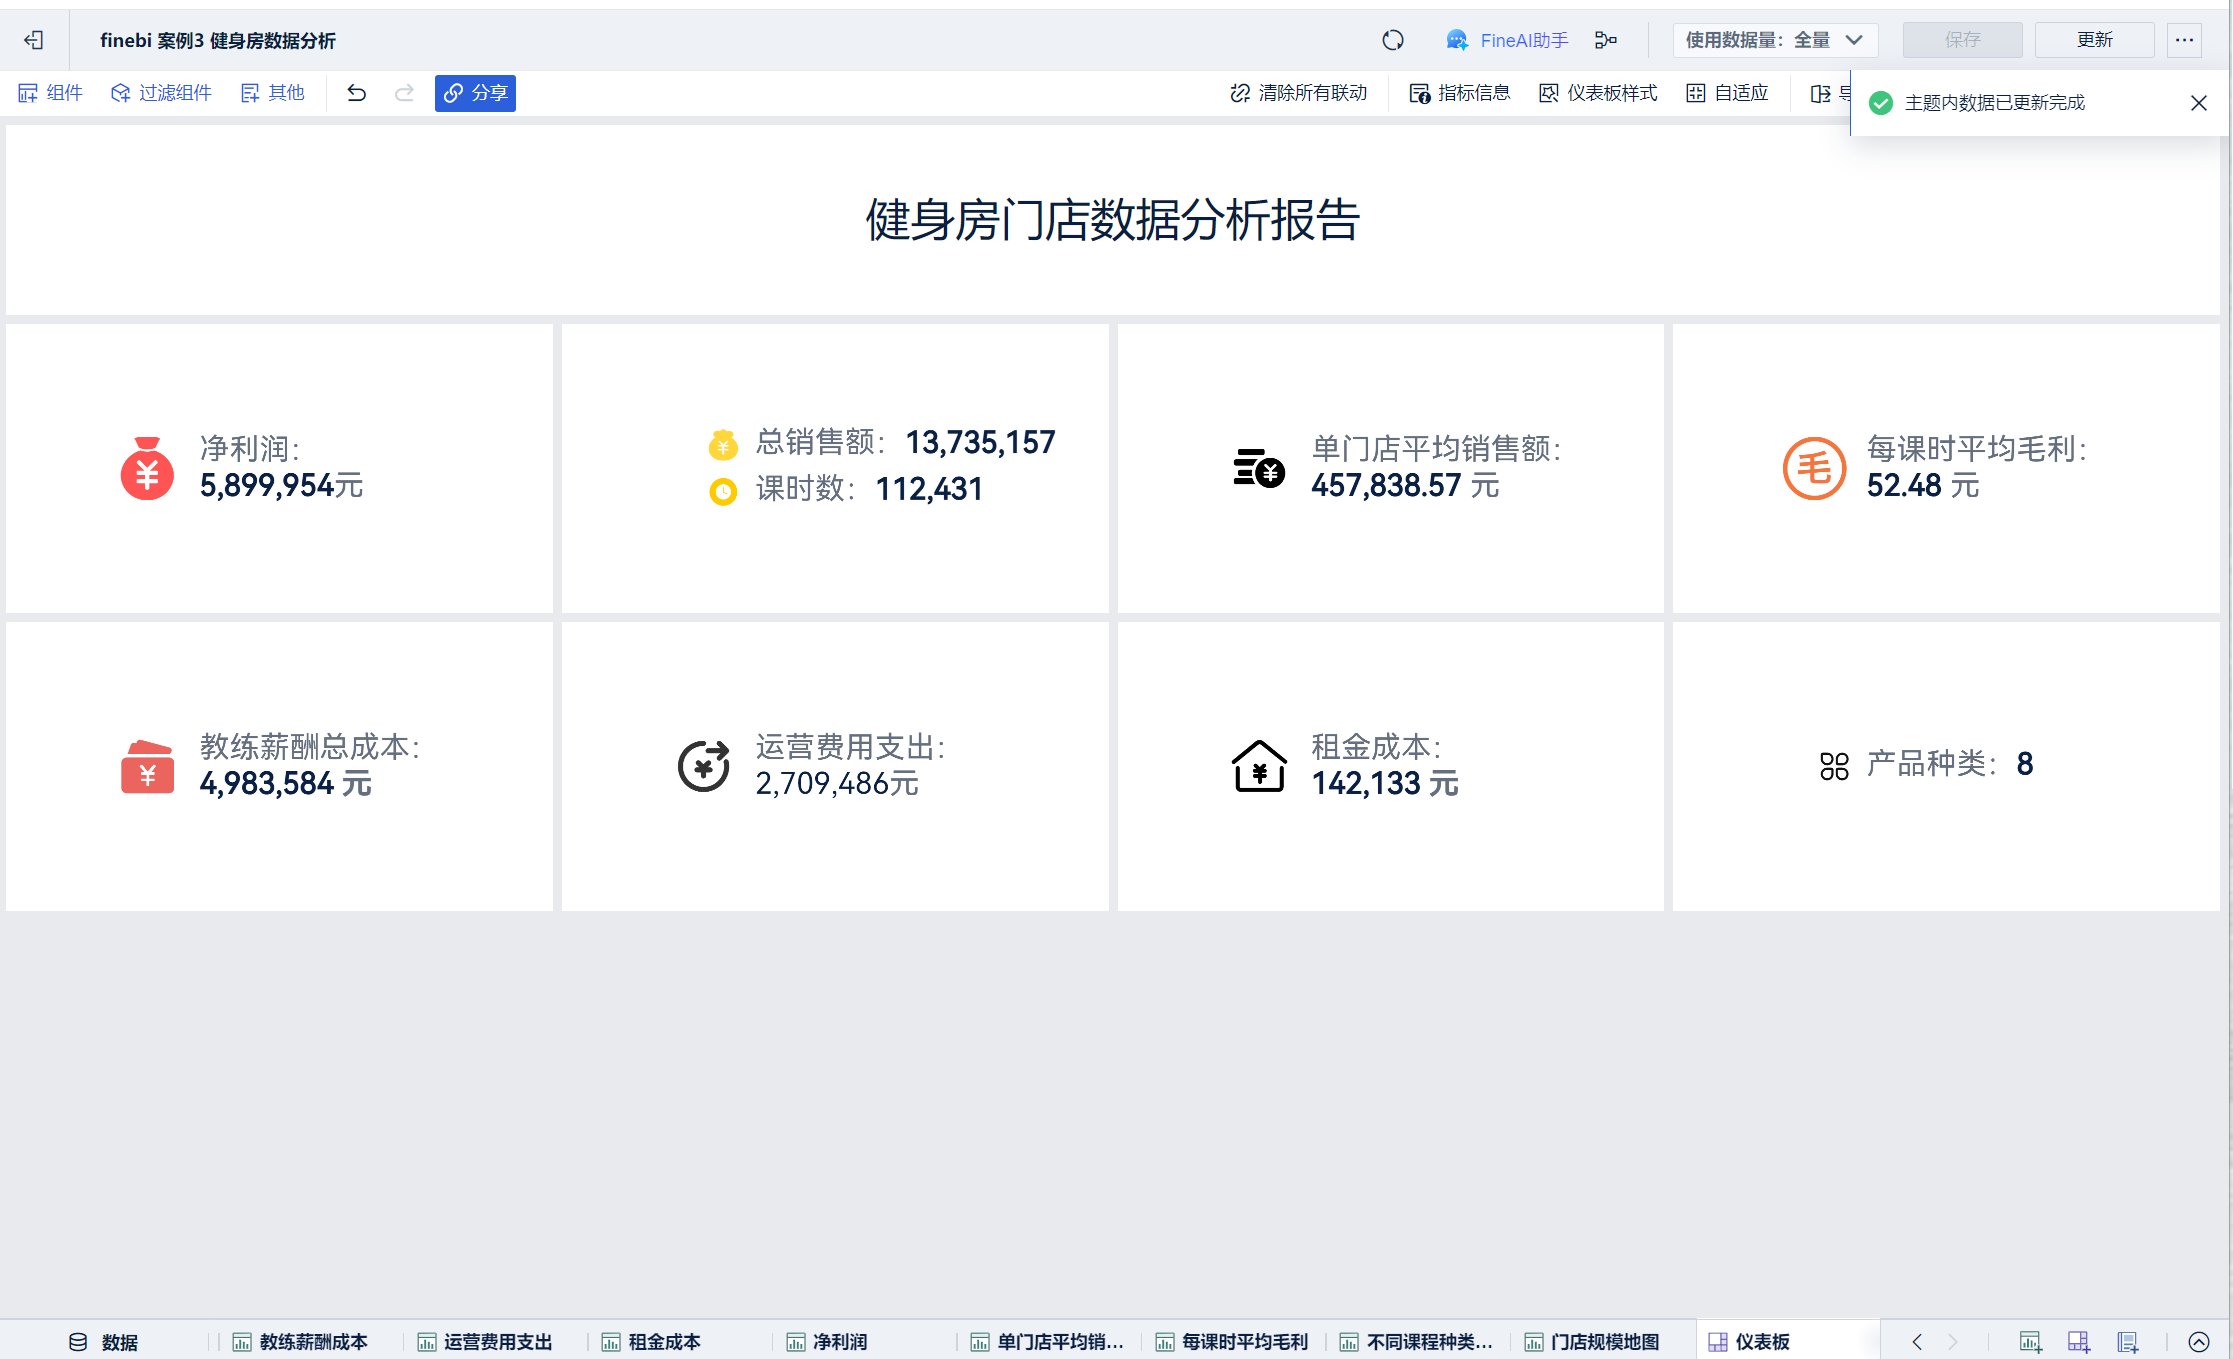Toggle 自适应 layout mode

tap(1727, 93)
